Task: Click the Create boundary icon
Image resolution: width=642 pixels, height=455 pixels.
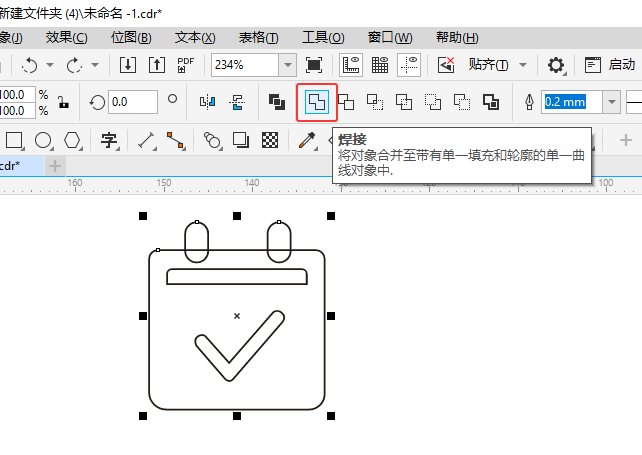Action: coord(491,102)
